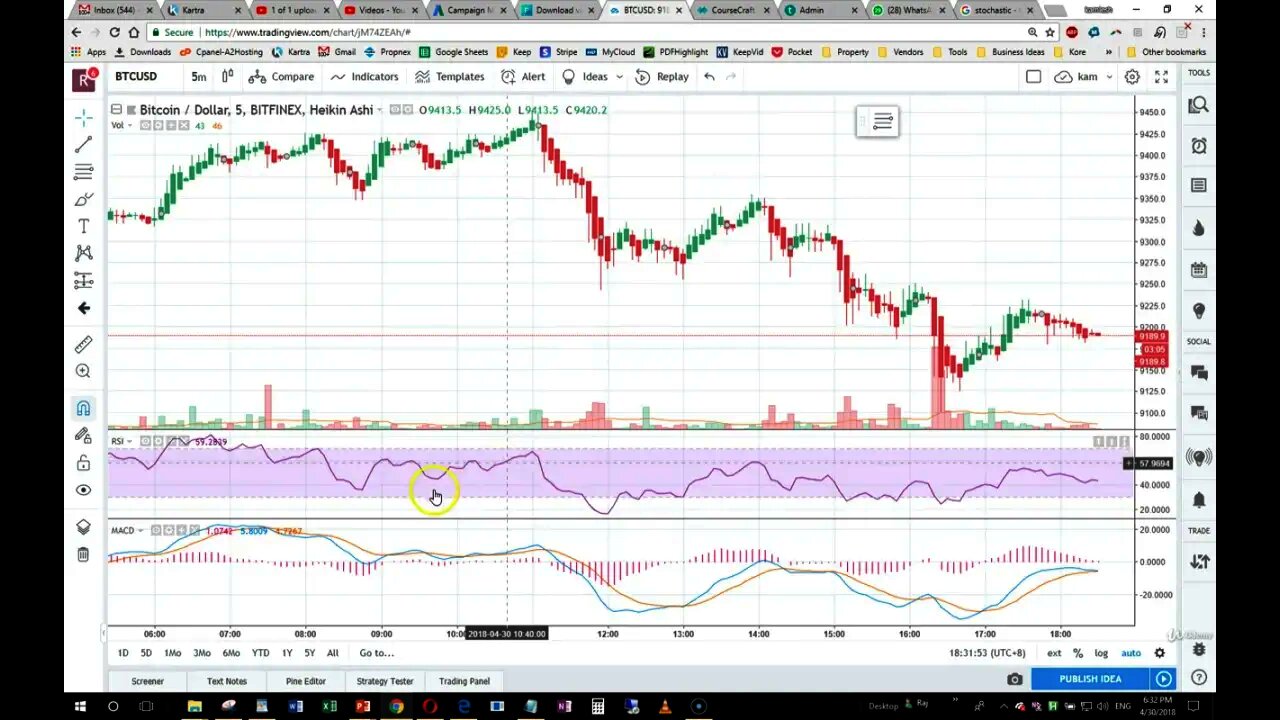Open the chart layout rectangle icon
This screenshot has height=720, width=1280.
pyautogui.click(x=1034, y=76)
